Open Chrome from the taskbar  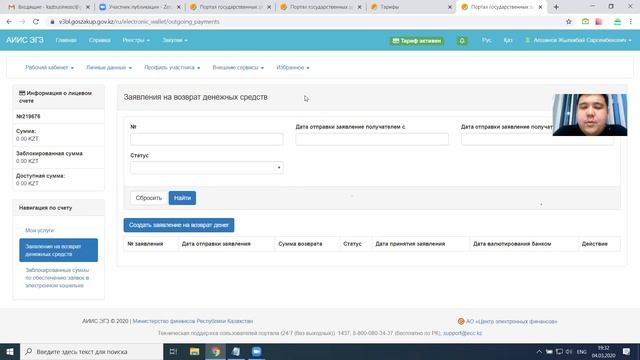point(215,351)
